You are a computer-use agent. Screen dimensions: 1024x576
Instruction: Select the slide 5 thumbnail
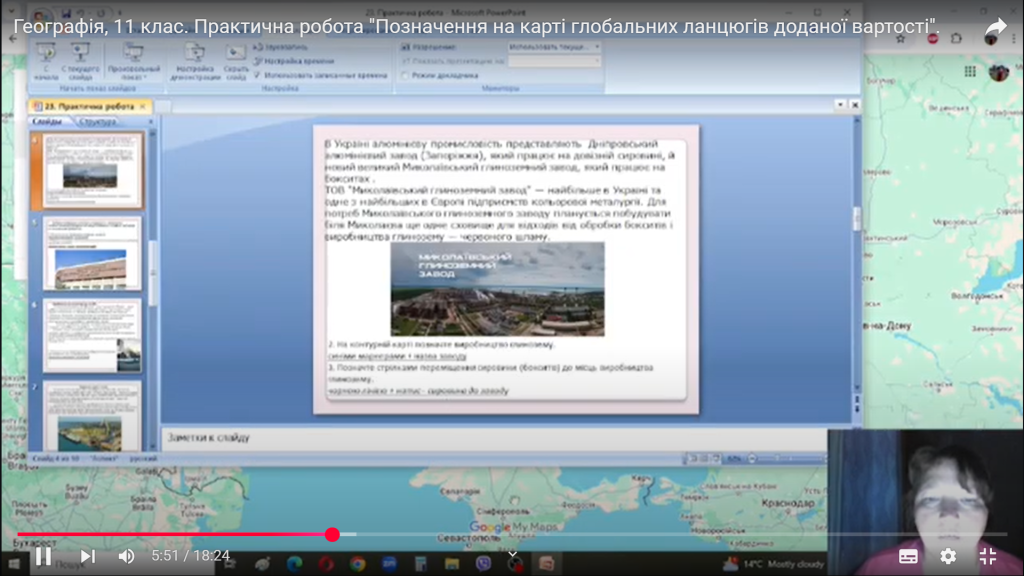[x=92, y=253]
